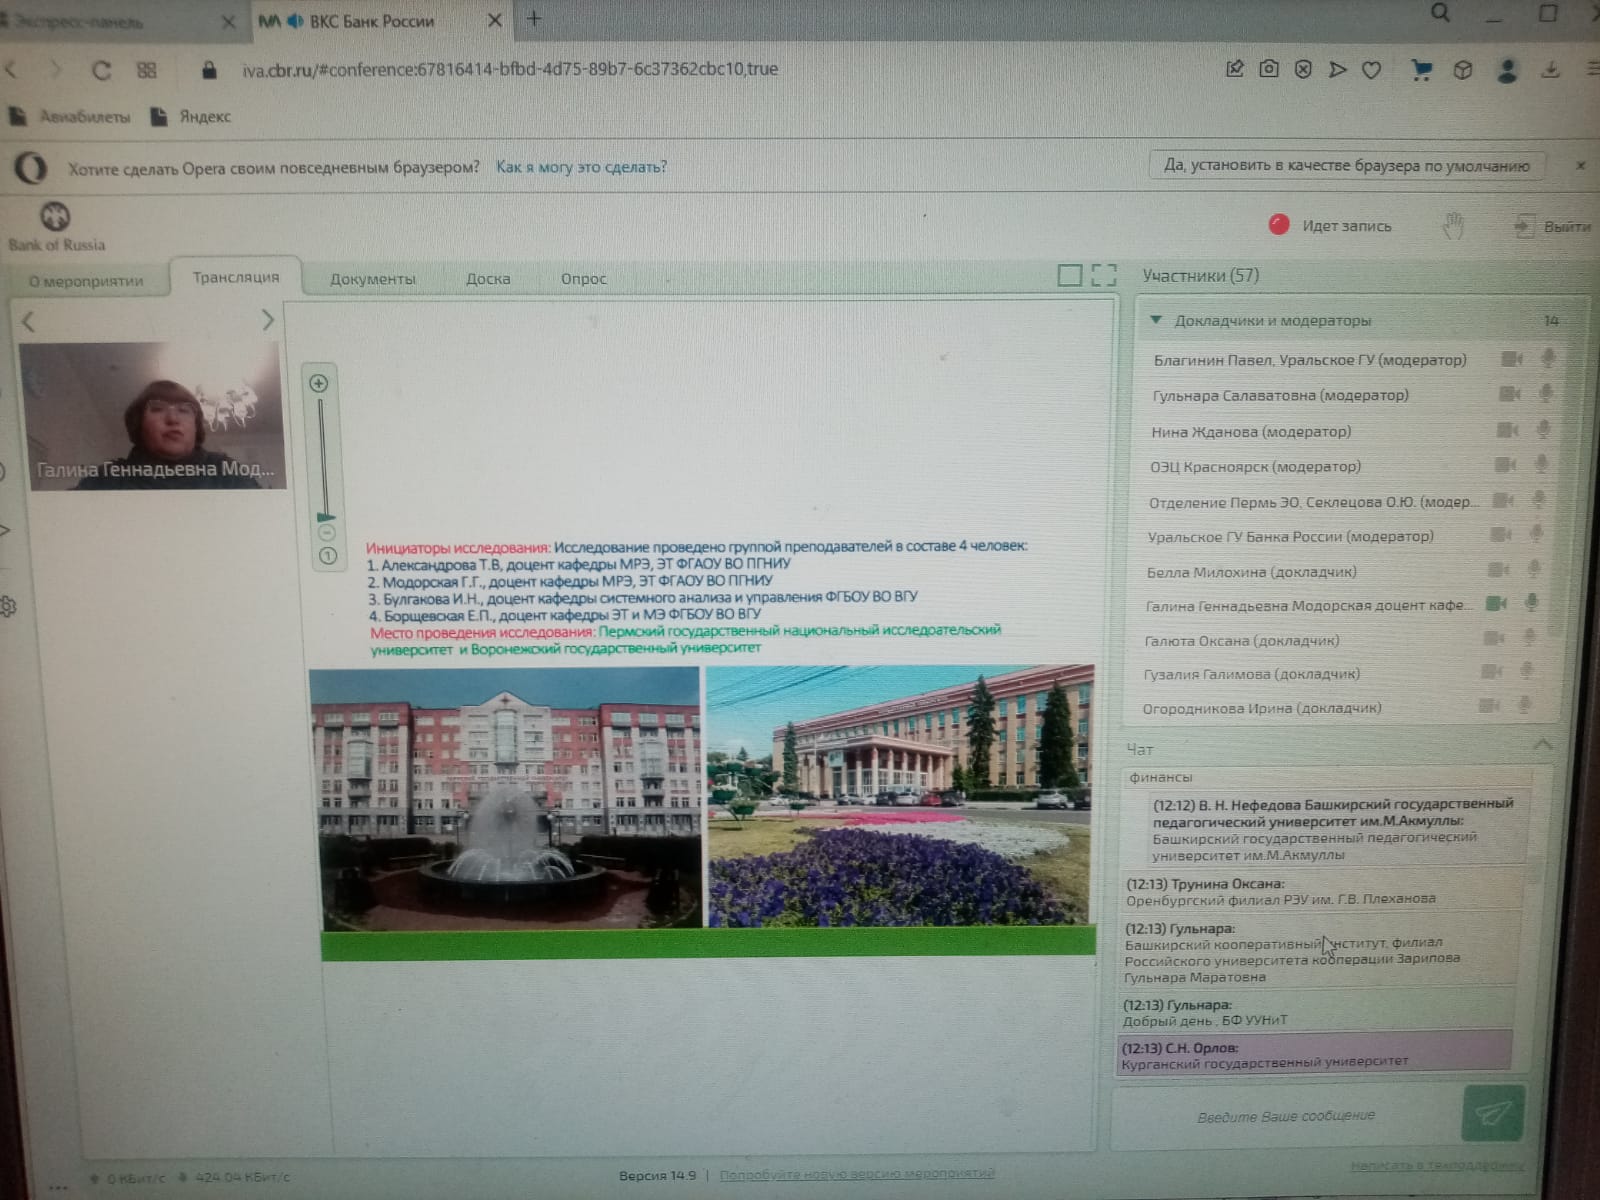Image resolution: width=1600 pixels, height=1200 pixels.
Task: Show next video with right chevron
Action: pos(267,320)
